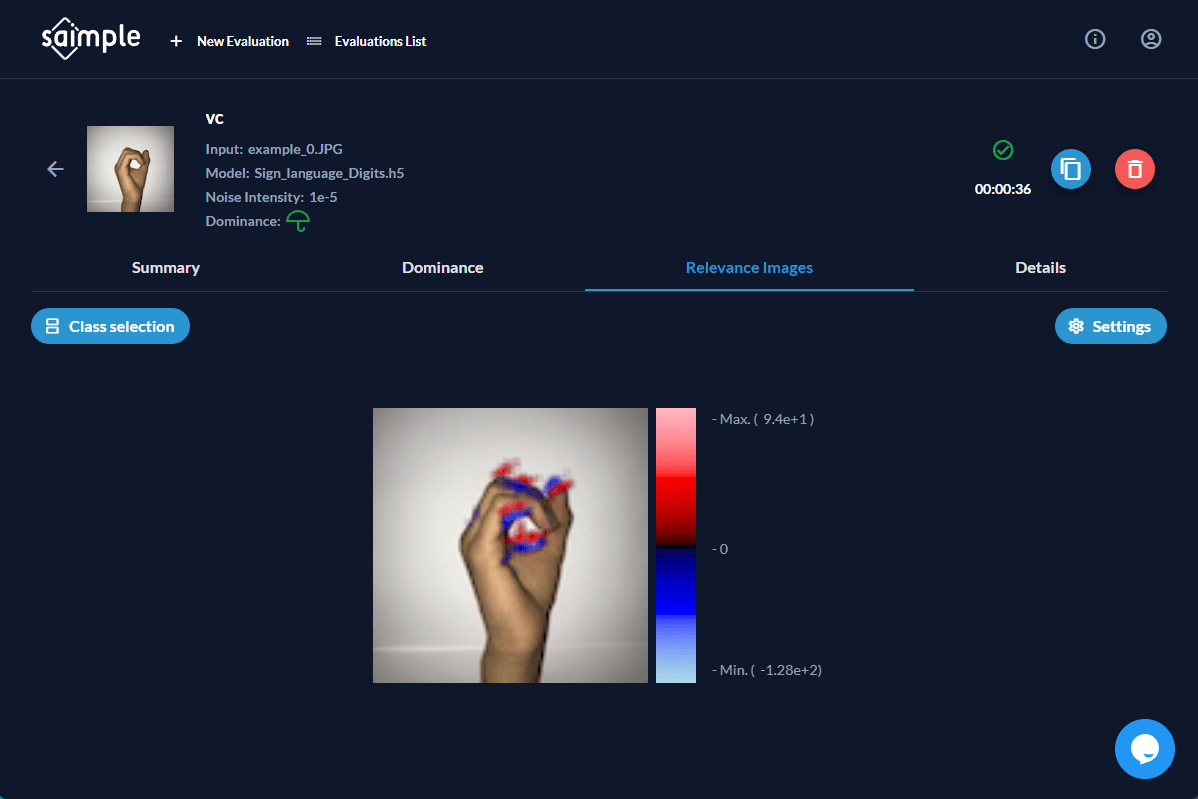Click the New Evaluation link

[x=242, y=41]
